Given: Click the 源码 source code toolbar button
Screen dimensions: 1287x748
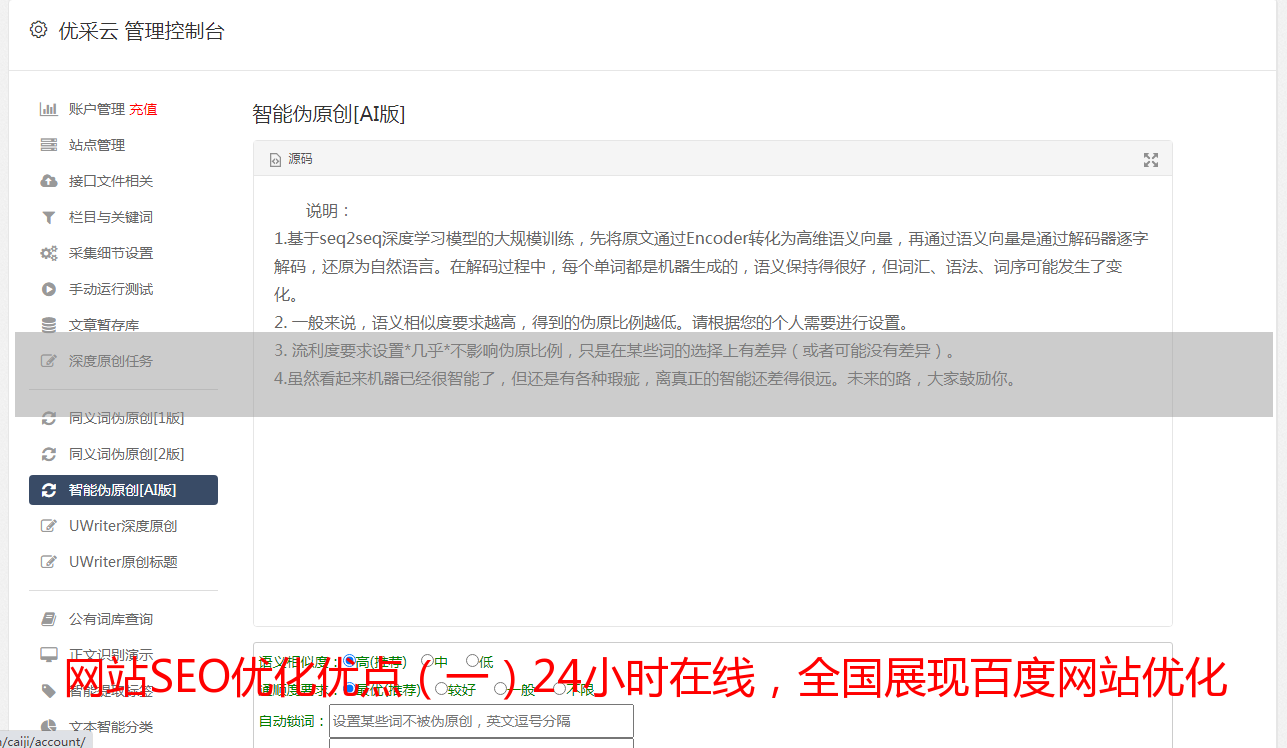Looking at the screenshot, I should [291, 159].
